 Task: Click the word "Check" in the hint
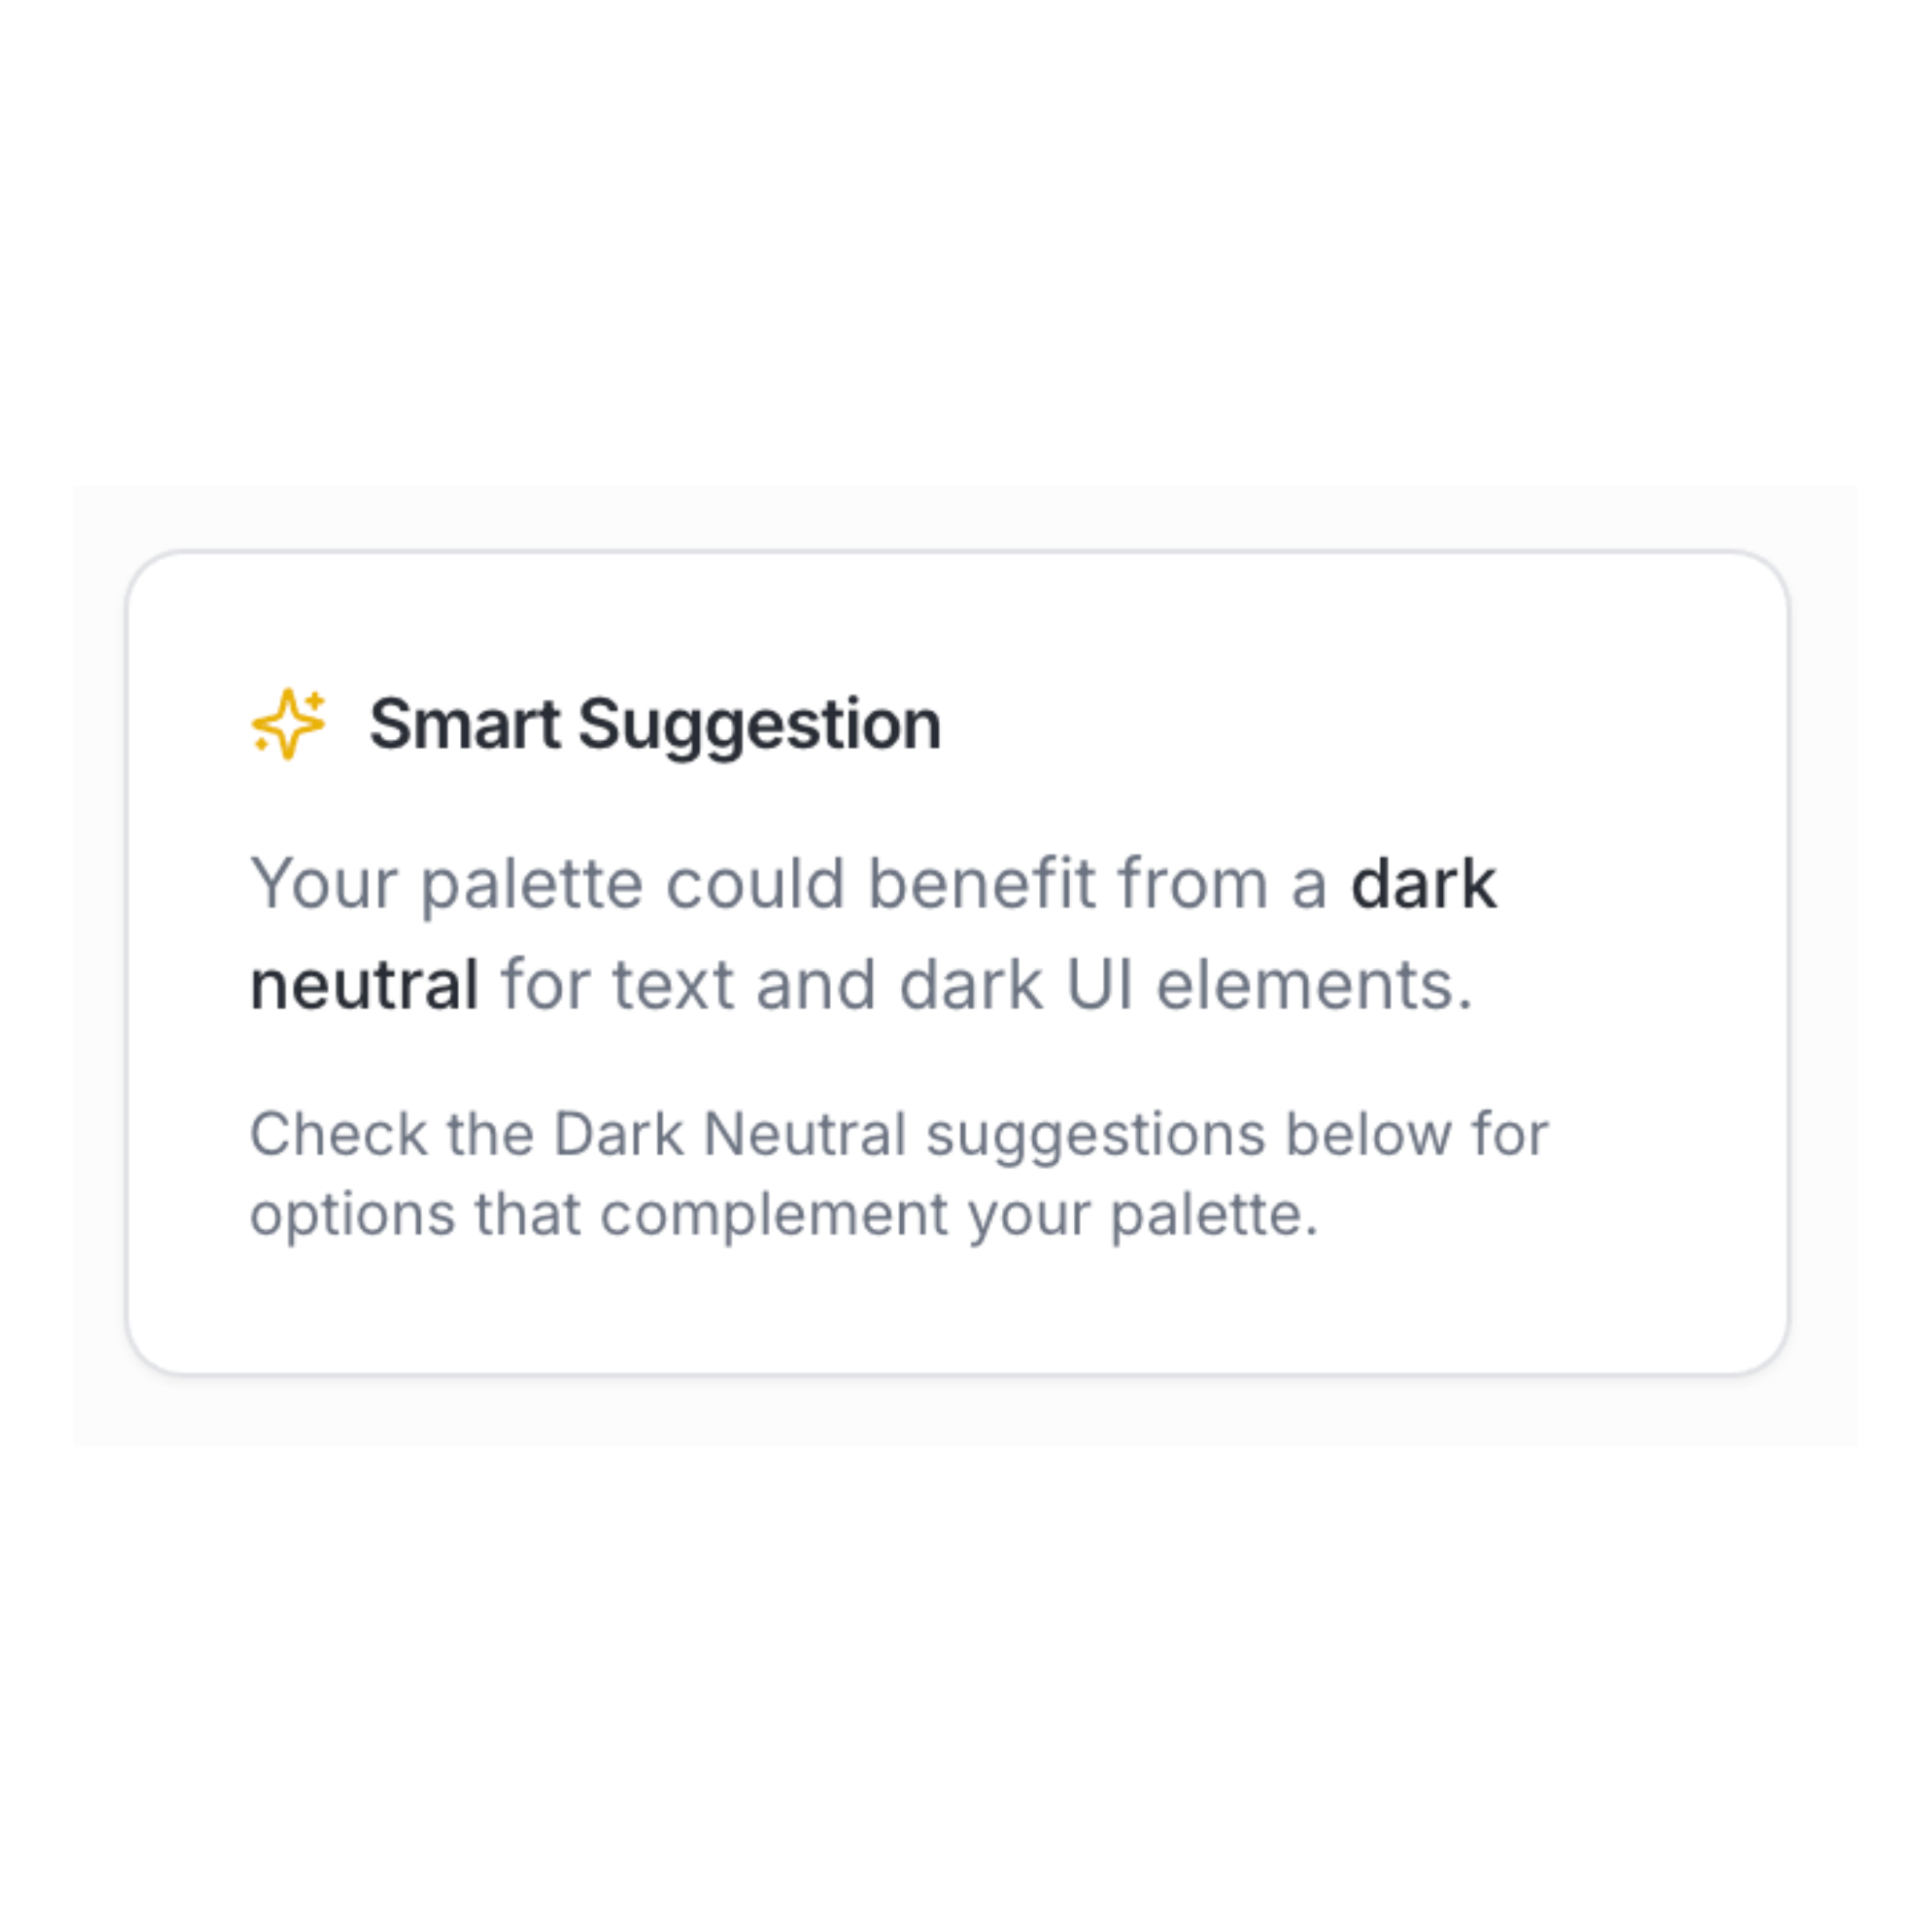tap(338, 1134)
